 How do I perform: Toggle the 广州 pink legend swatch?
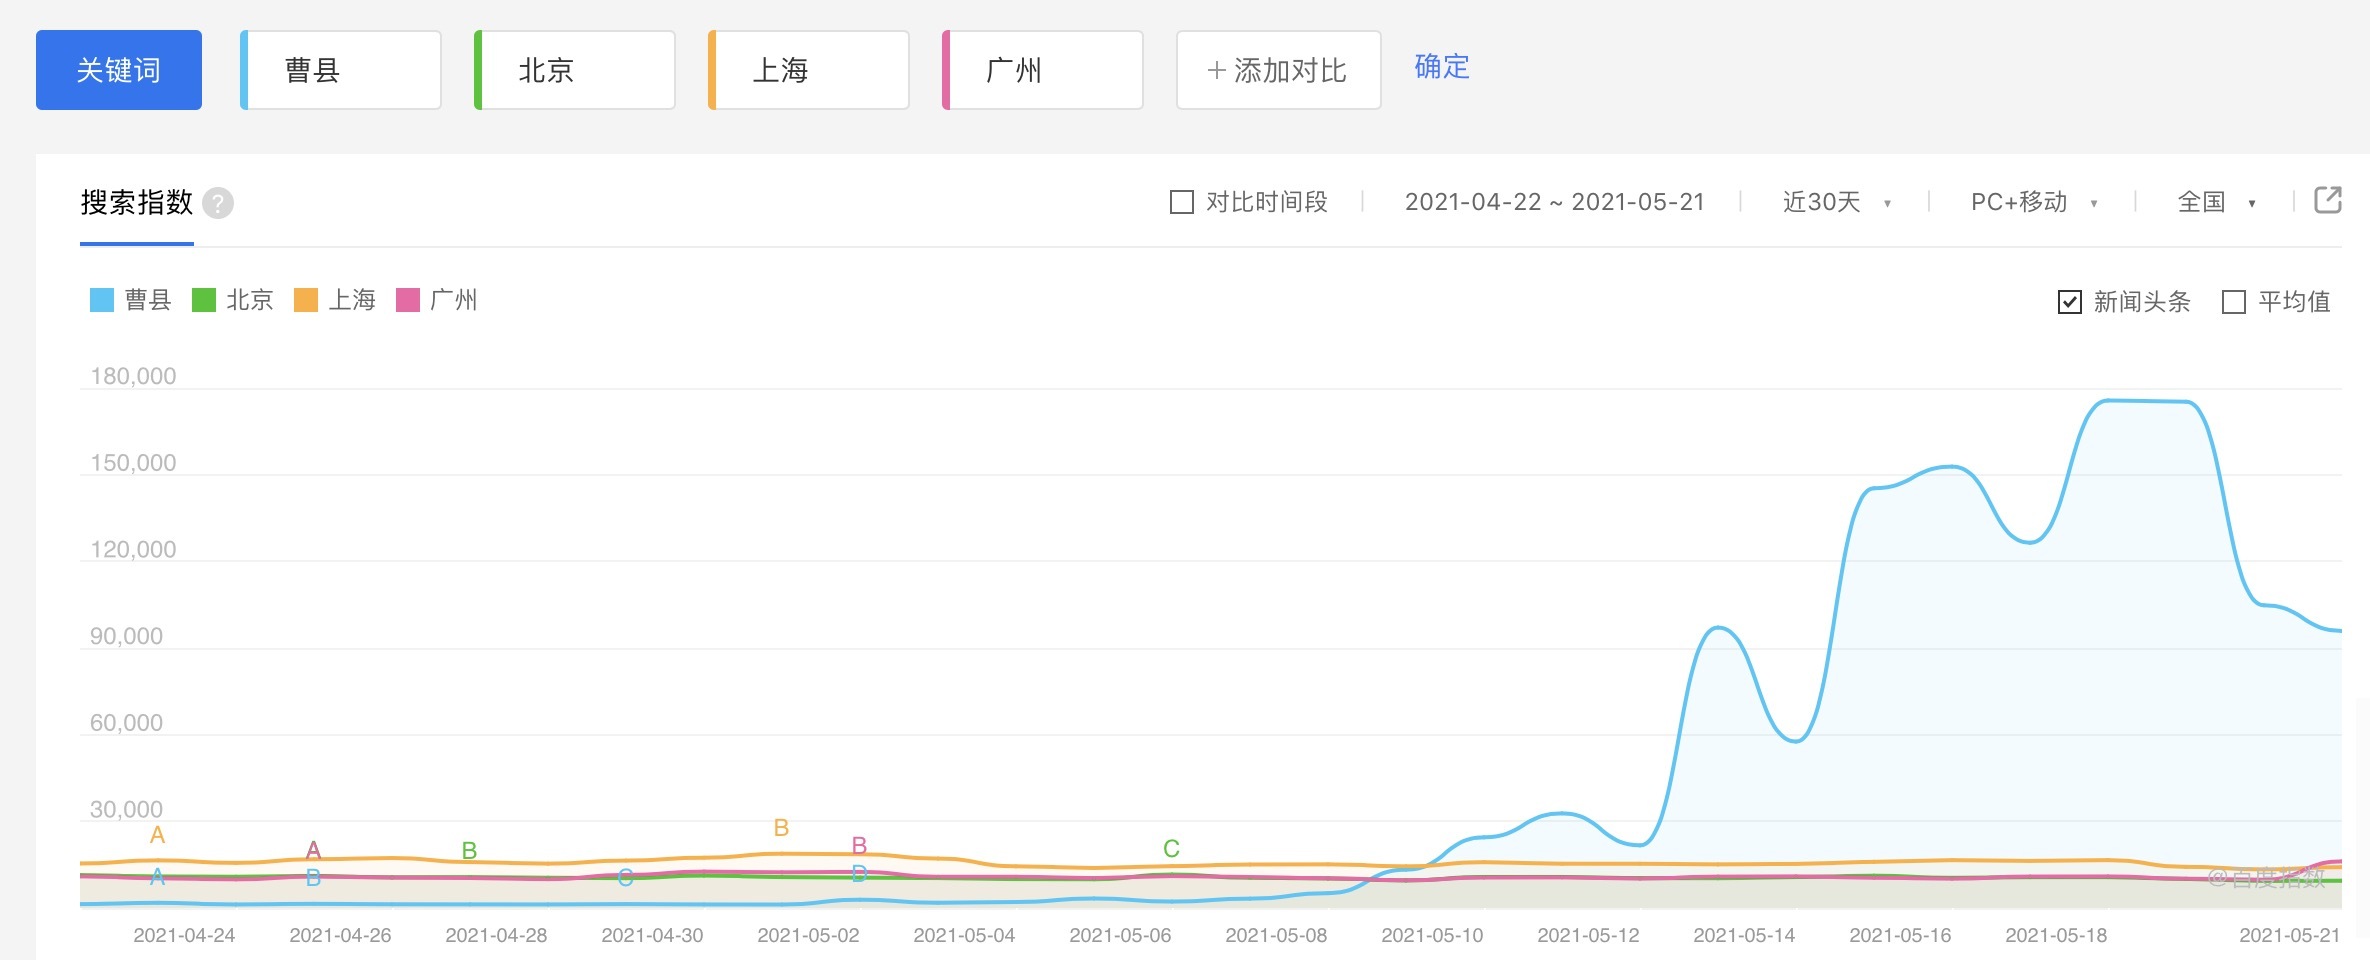408,300
